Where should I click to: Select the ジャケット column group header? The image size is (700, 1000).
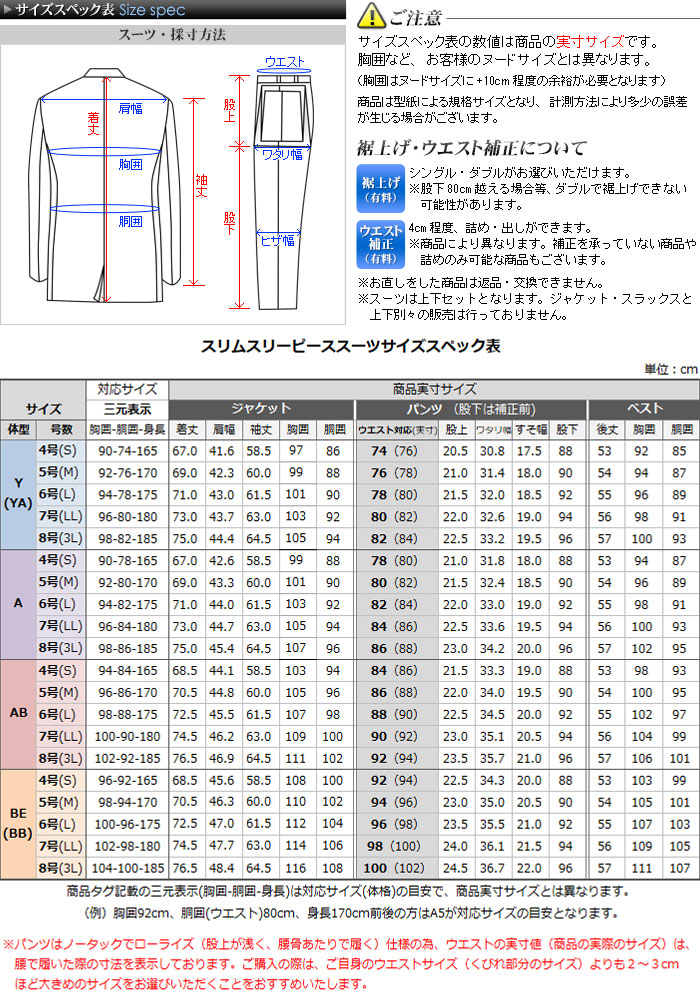tap(261, 409)
